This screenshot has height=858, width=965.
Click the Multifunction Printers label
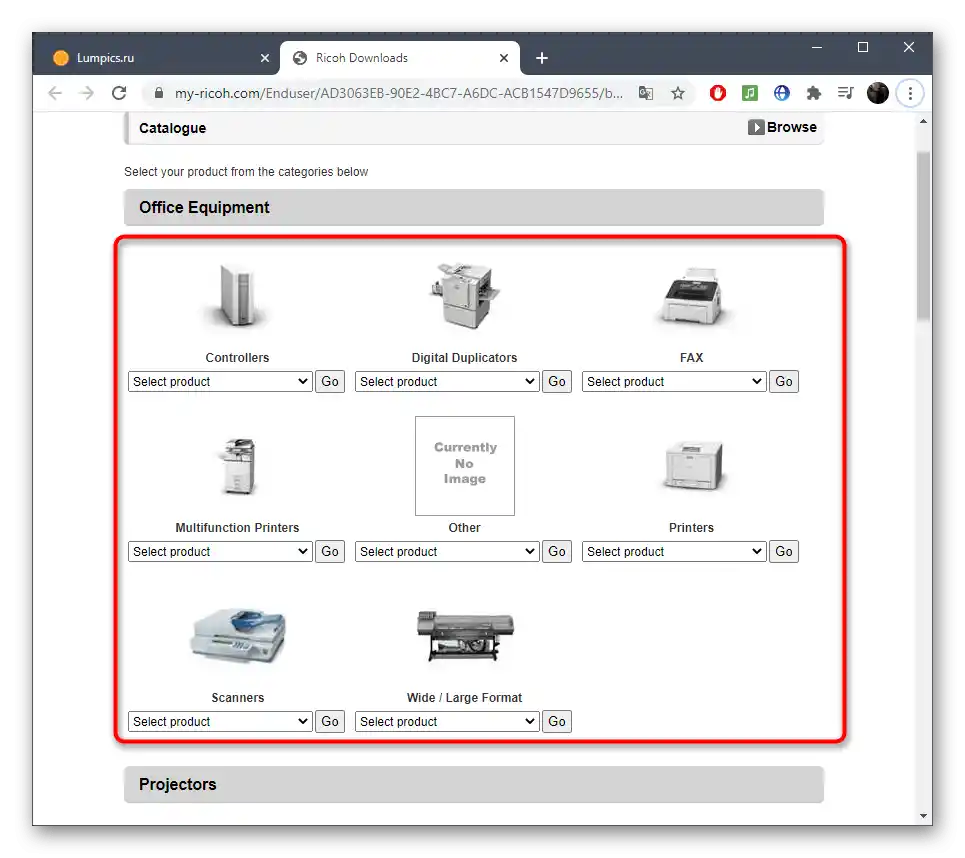237,527
